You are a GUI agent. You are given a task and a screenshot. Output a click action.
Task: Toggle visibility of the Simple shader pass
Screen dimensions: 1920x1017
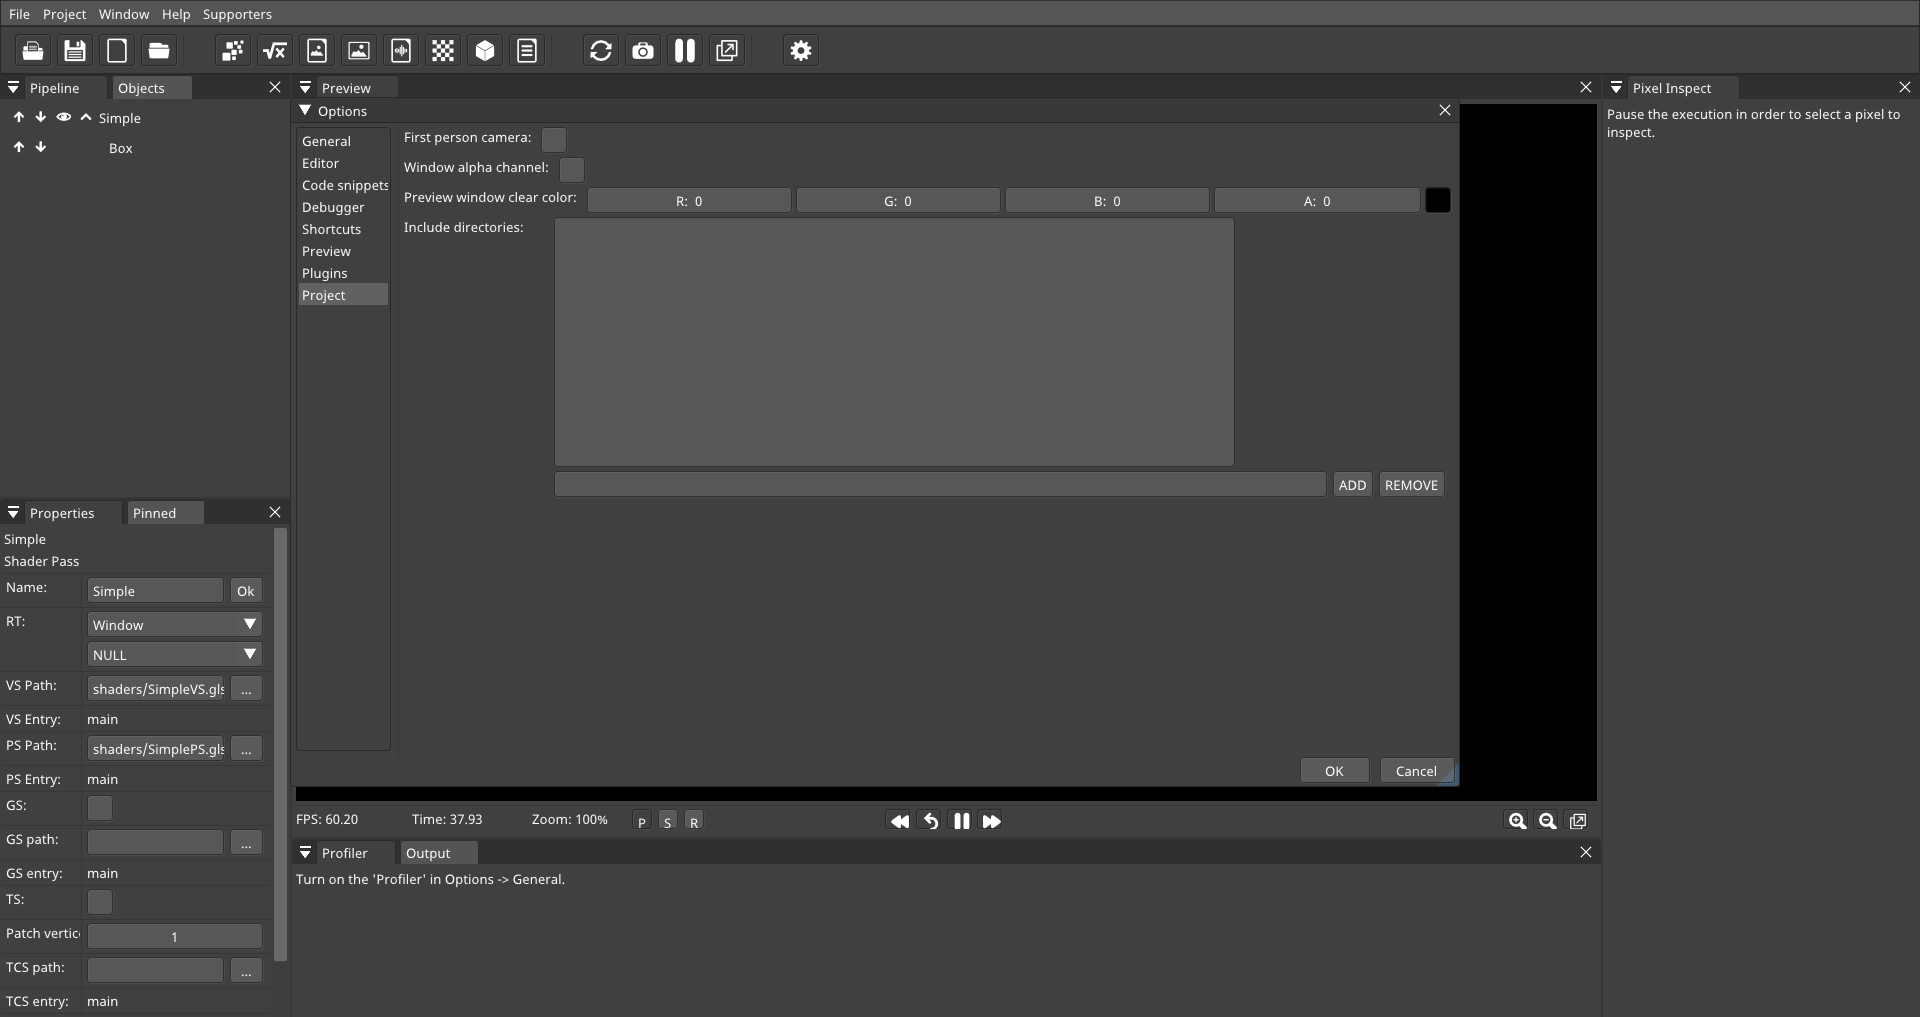(x=63, y=117)
